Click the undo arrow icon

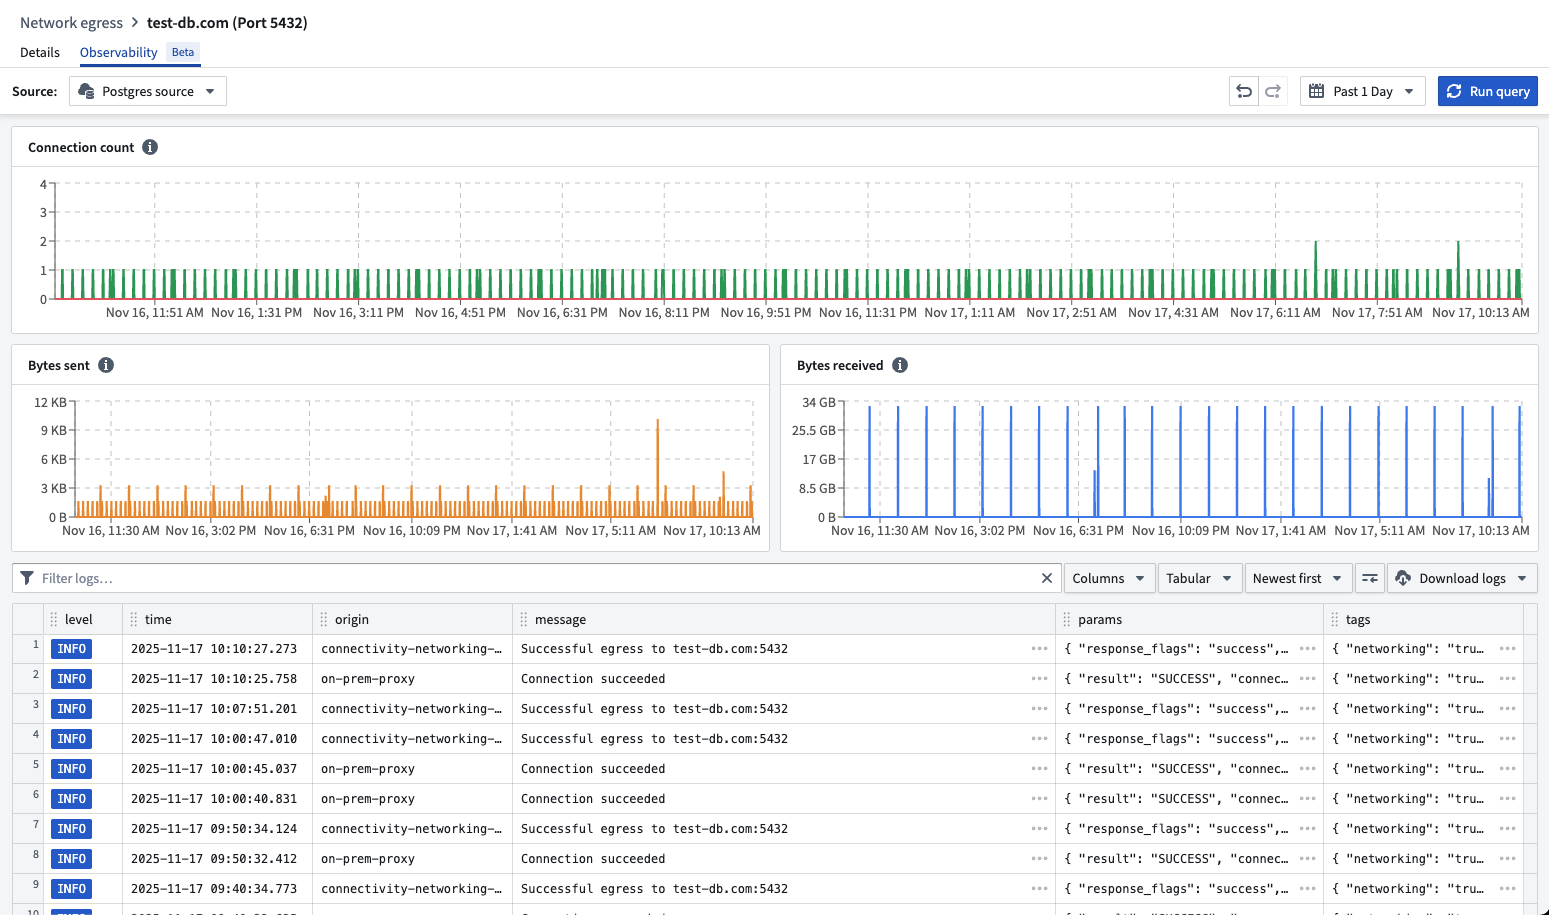(1243, 90)
